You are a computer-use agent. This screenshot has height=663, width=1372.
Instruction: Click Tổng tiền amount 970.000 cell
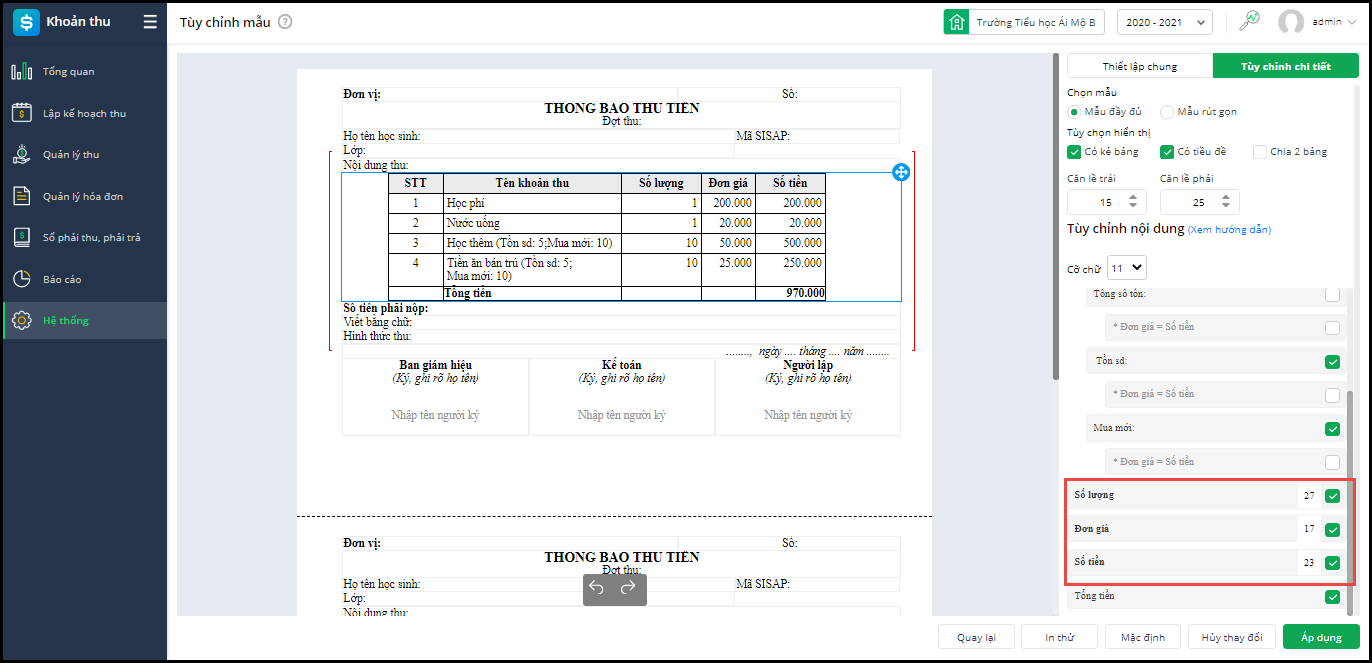tap(791, 293)
